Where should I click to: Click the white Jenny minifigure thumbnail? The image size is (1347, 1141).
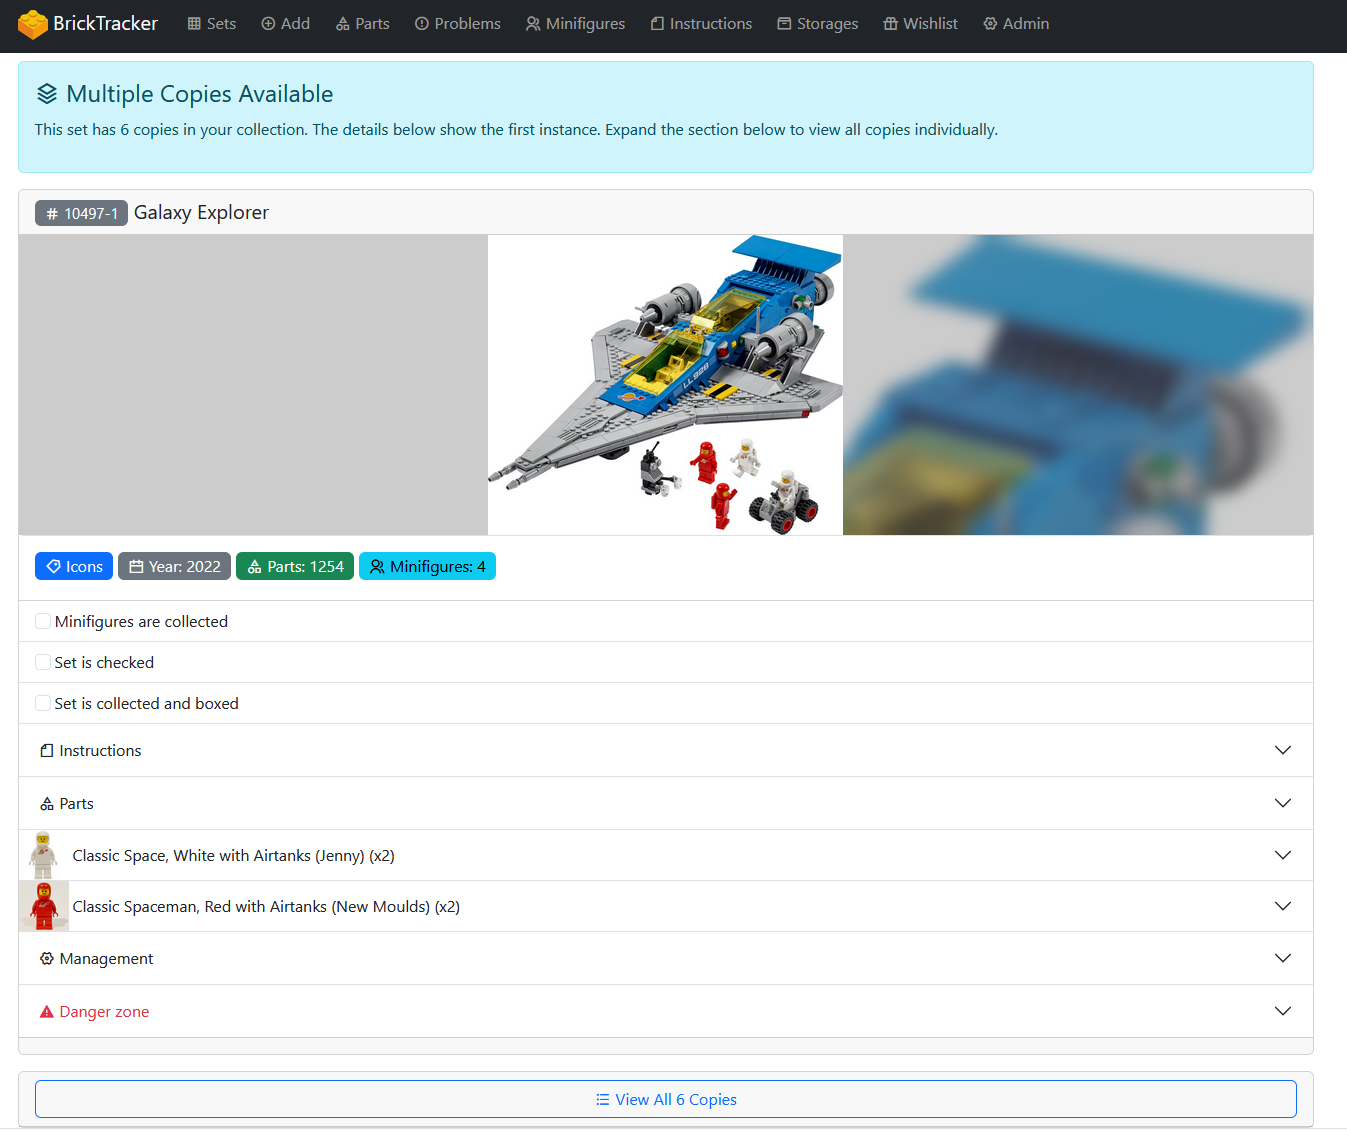click(x=43, y=855)
